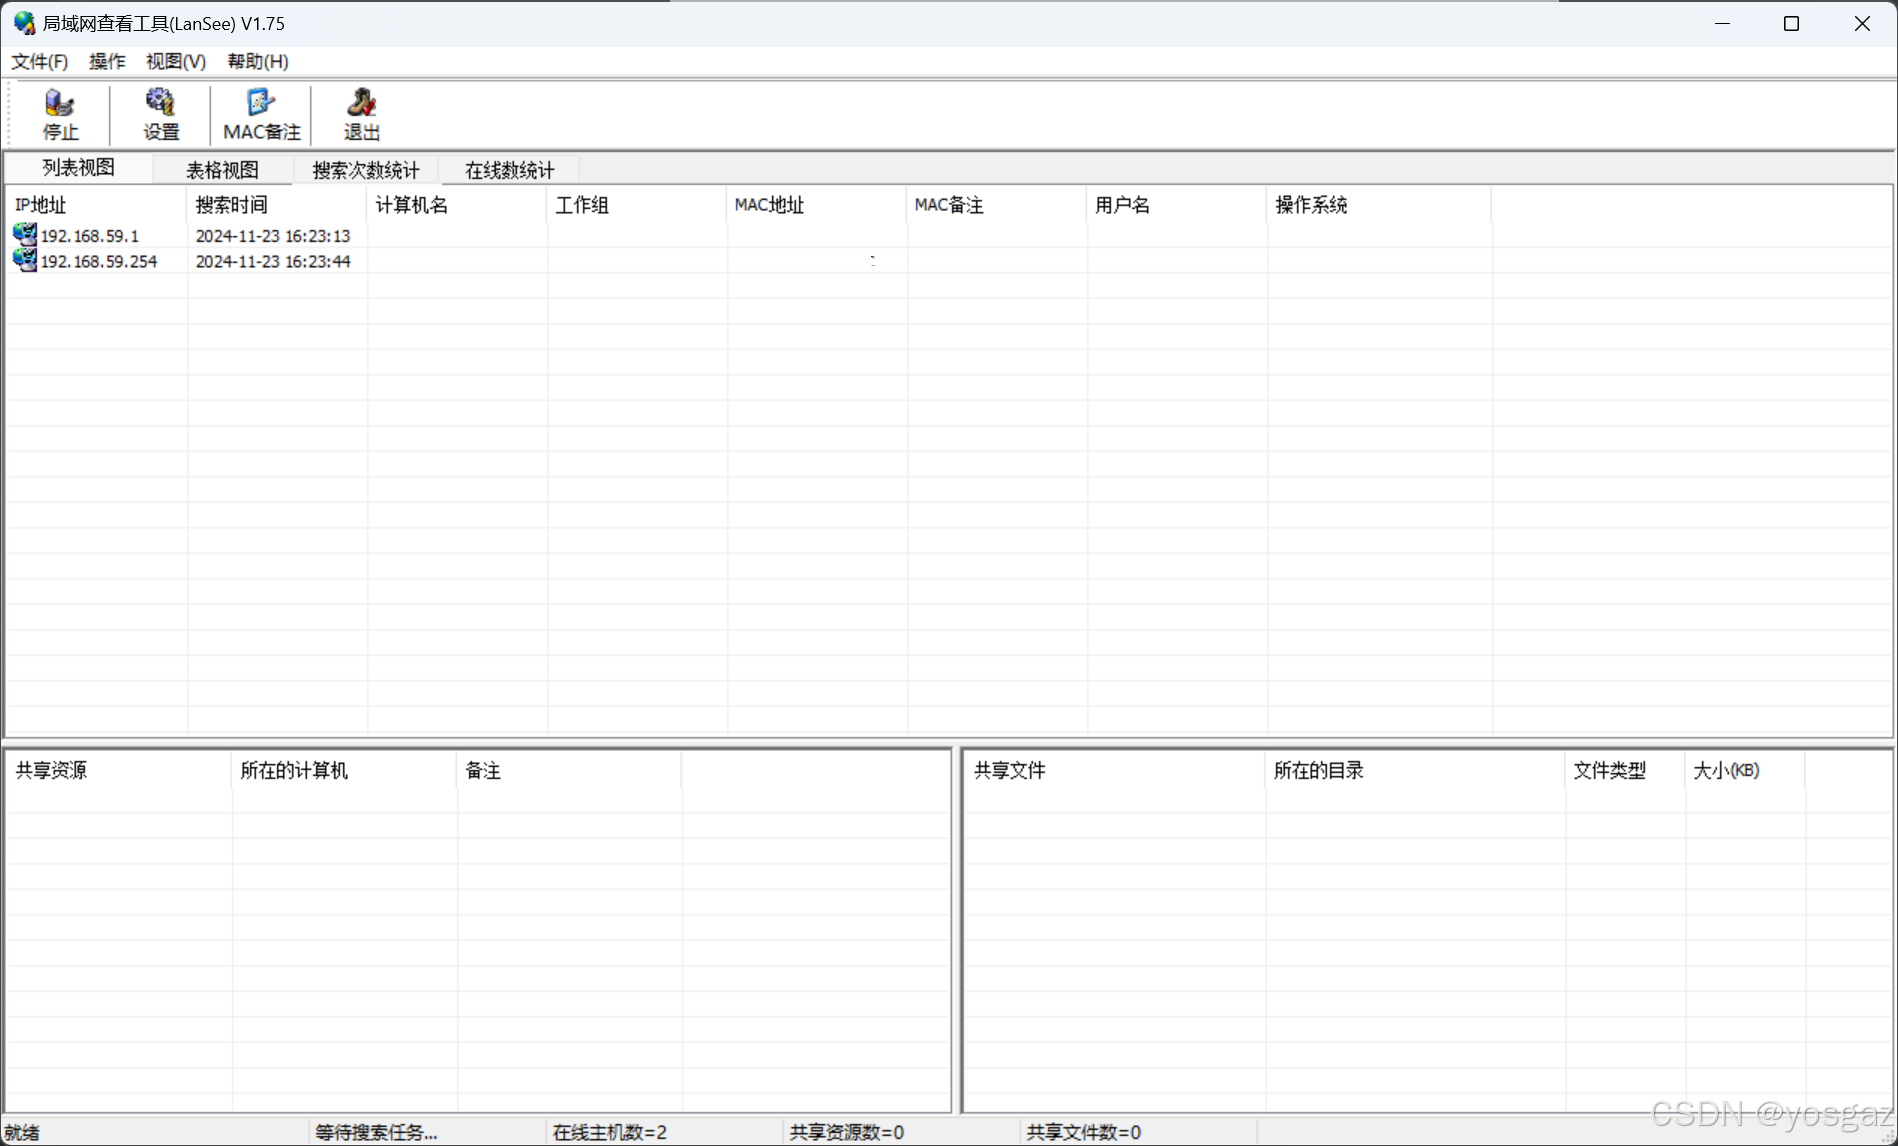Switch to the 表格视图 tab
1898x1146 pixels.
pyautogui.click(x=222, y=170)
